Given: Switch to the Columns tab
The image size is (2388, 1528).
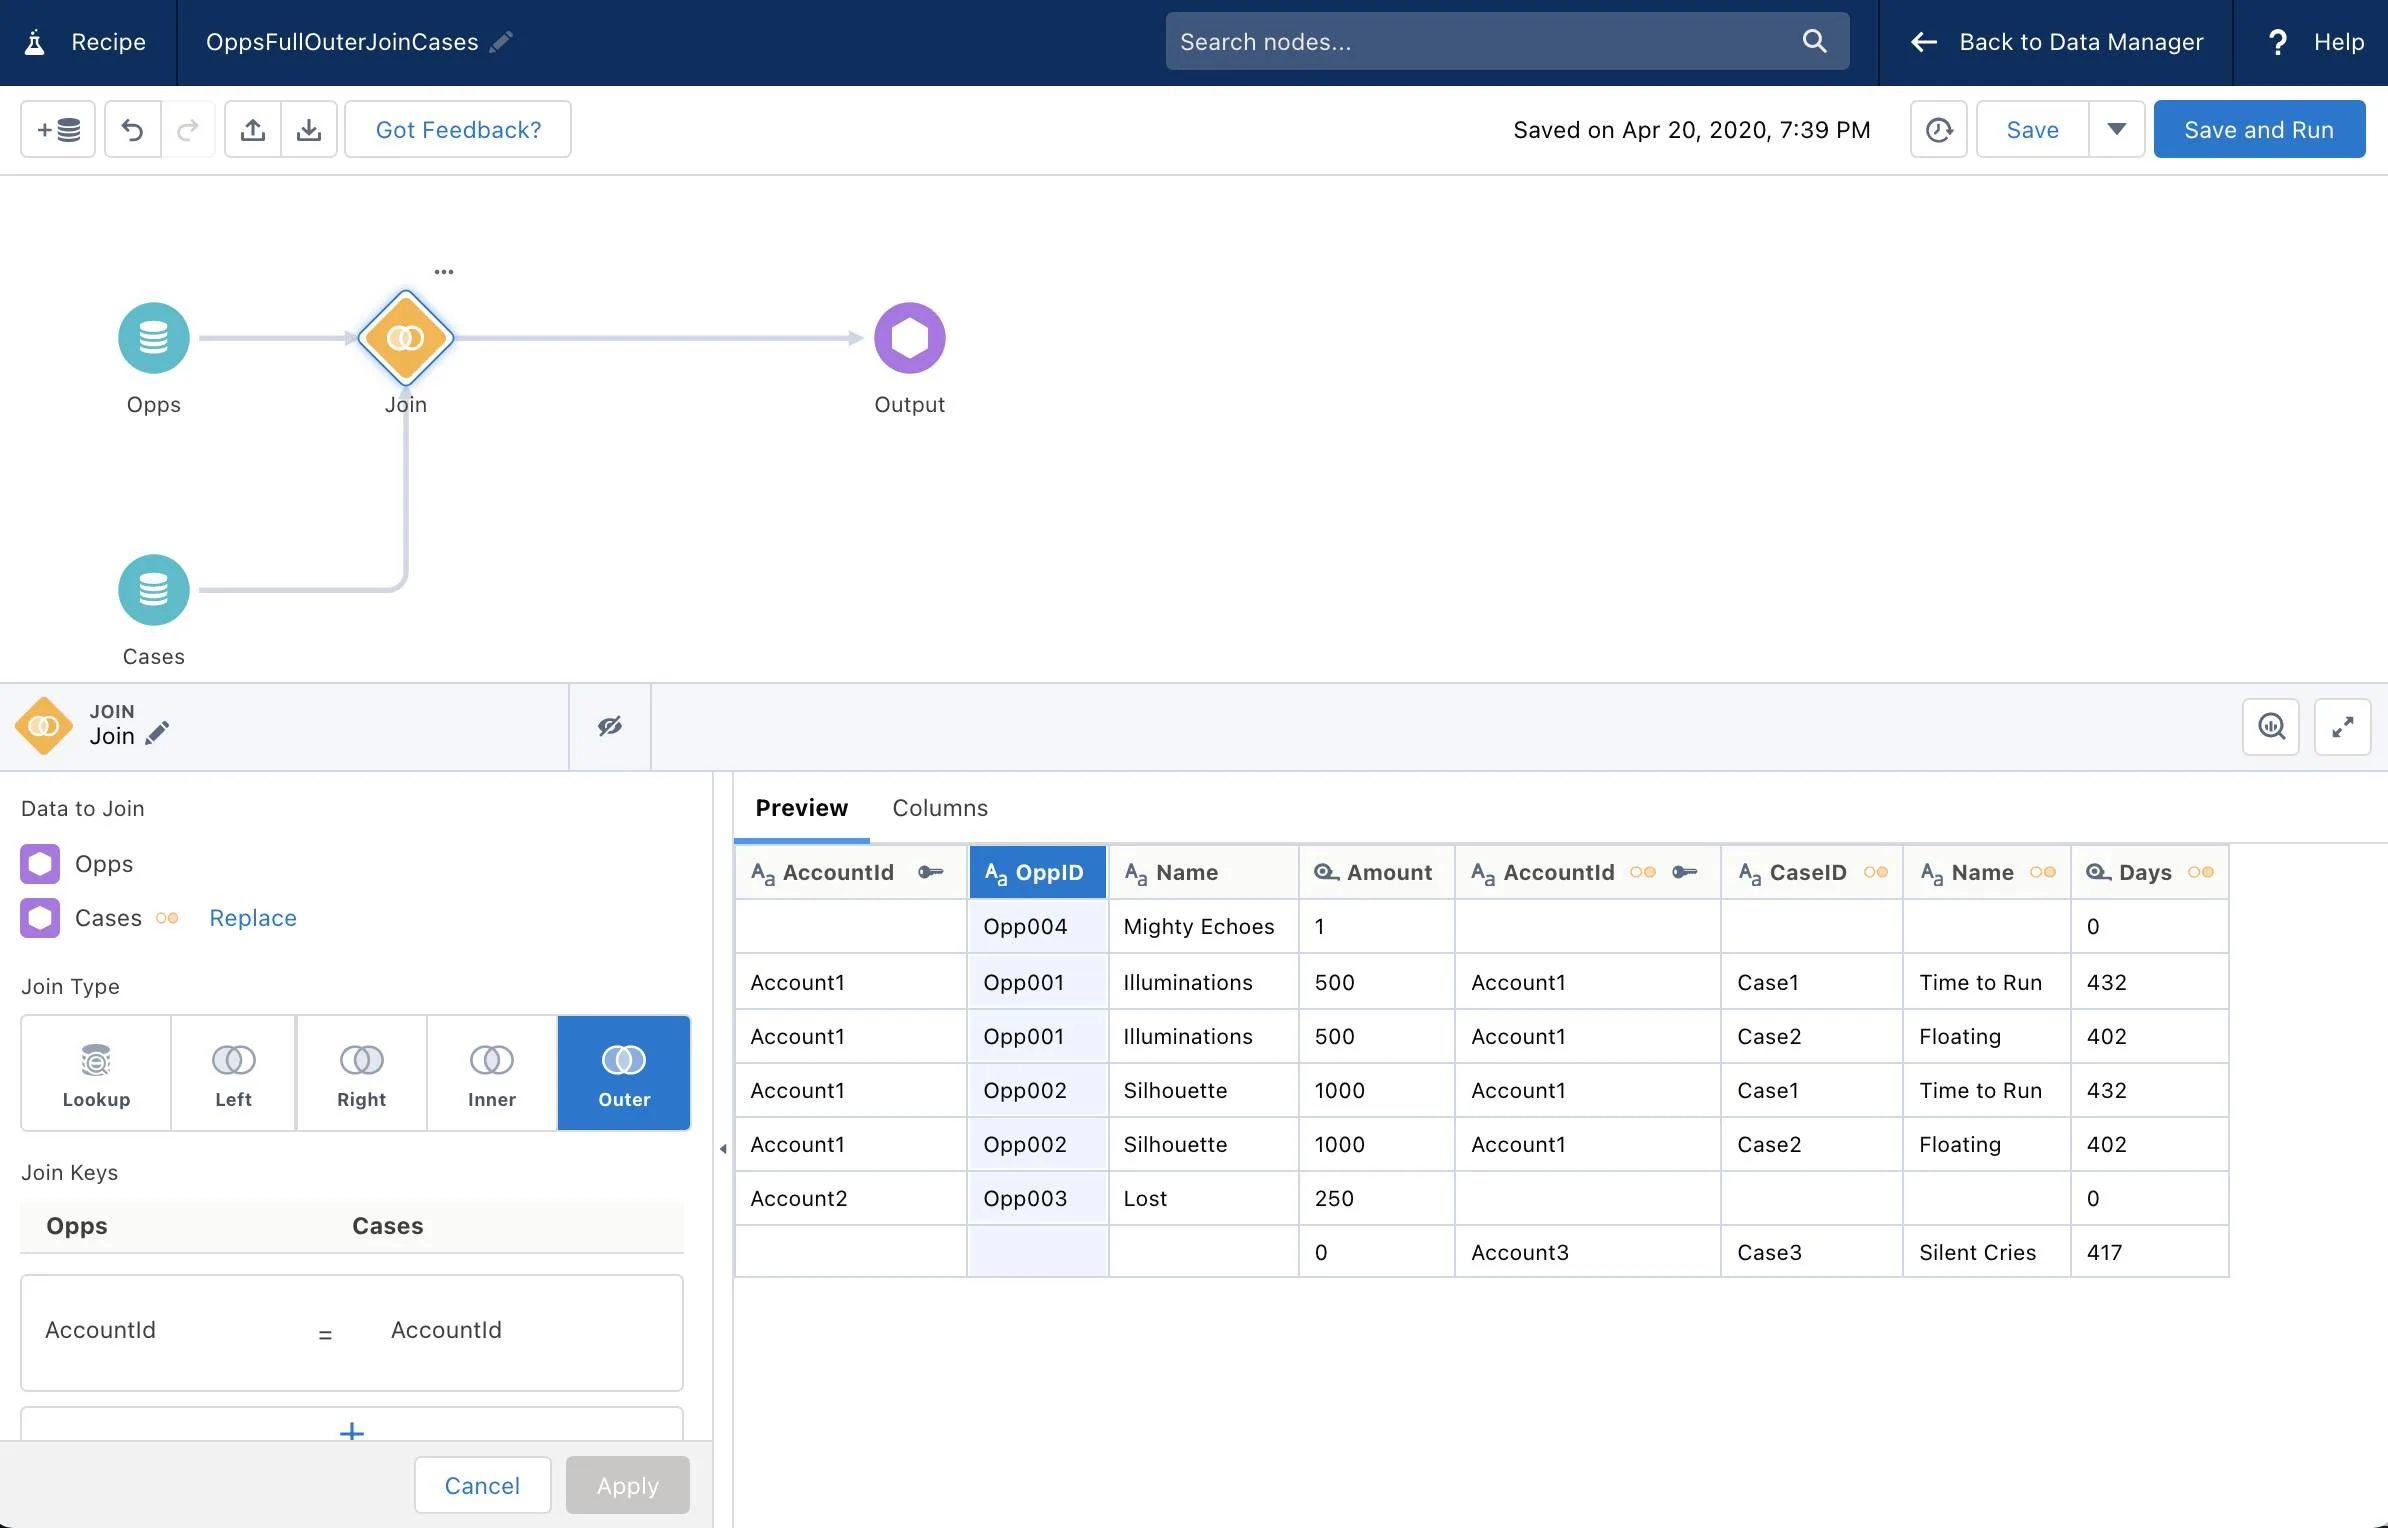Looking at the screenshot, I should pyautogui.click(x=940, y=808).
